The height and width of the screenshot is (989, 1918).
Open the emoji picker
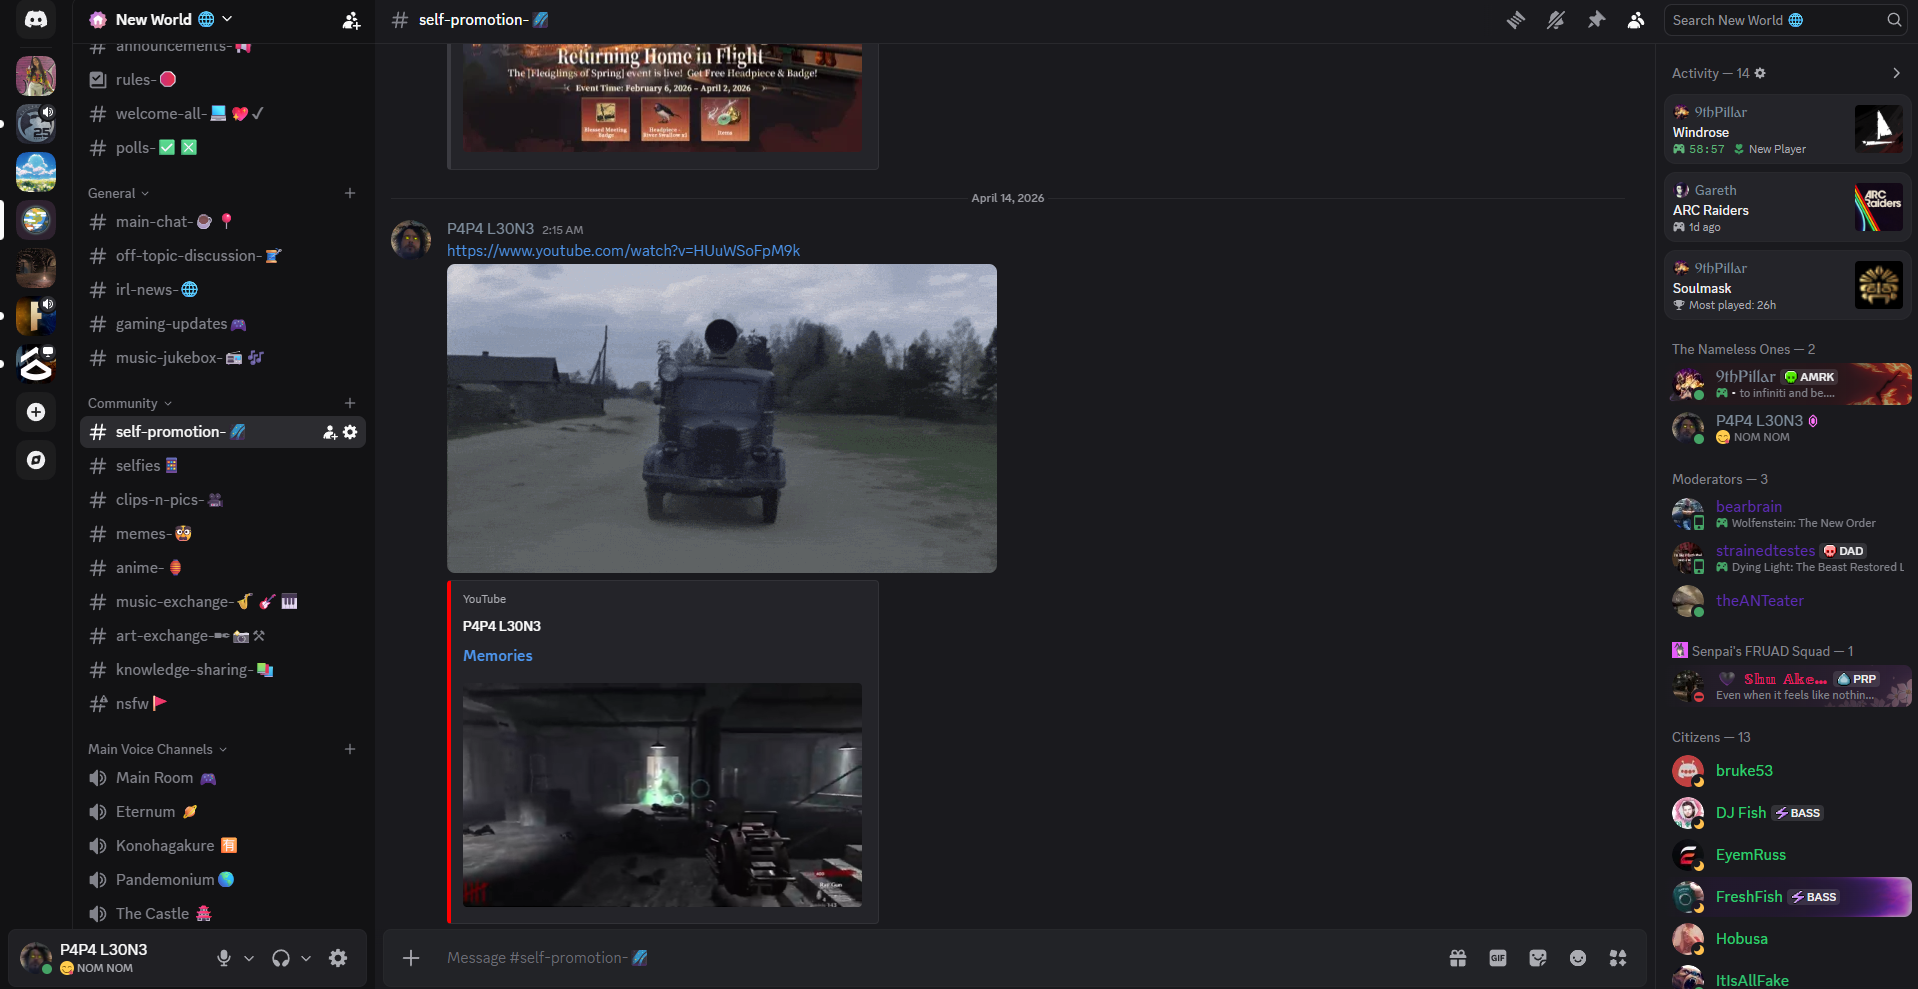pyautogui.click(x=1578, y=958)
